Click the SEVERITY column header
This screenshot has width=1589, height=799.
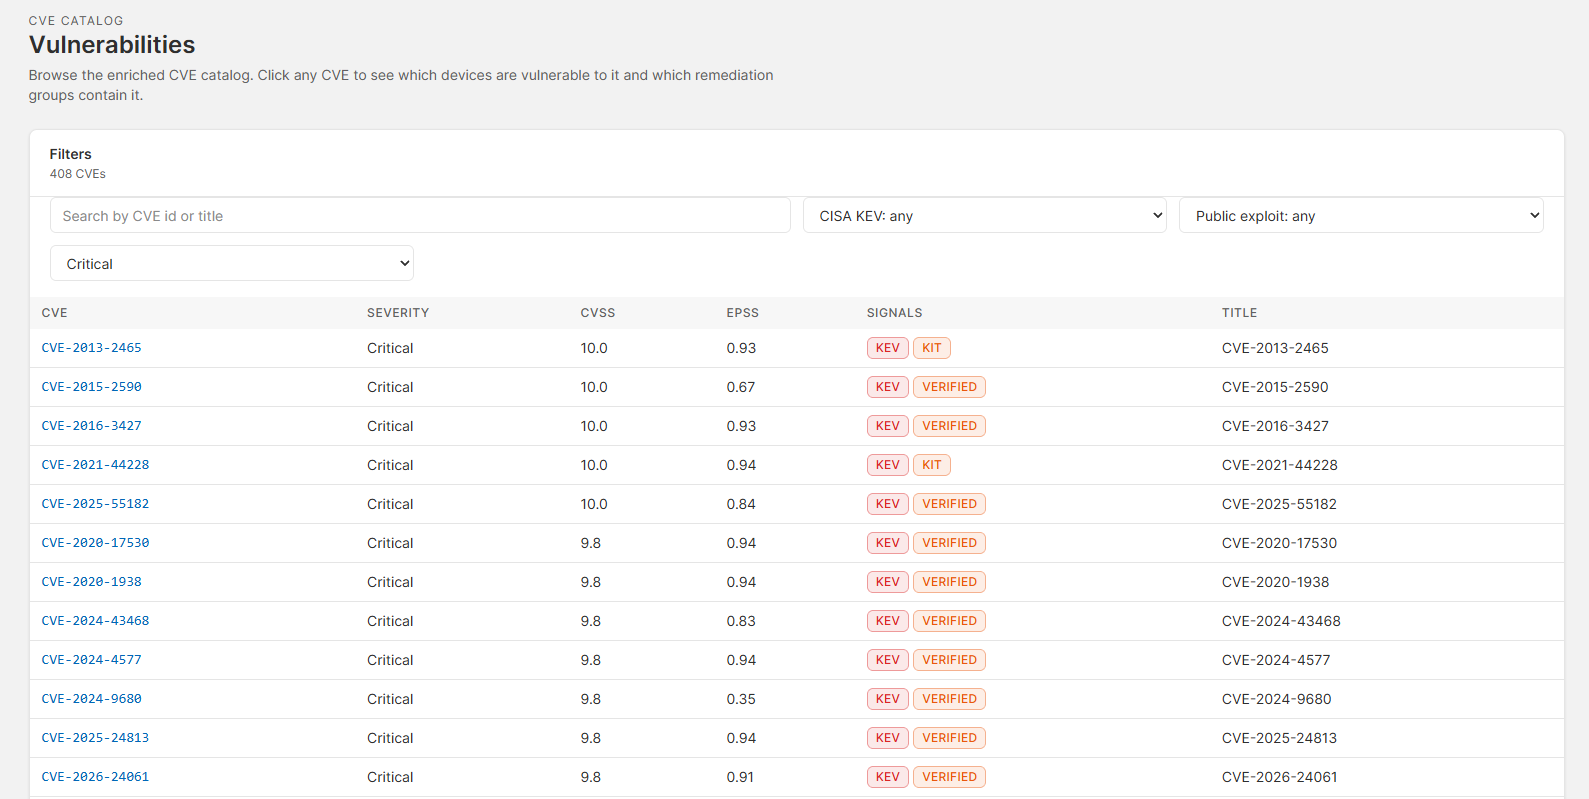pyautogui.click(x=398, y=313)
